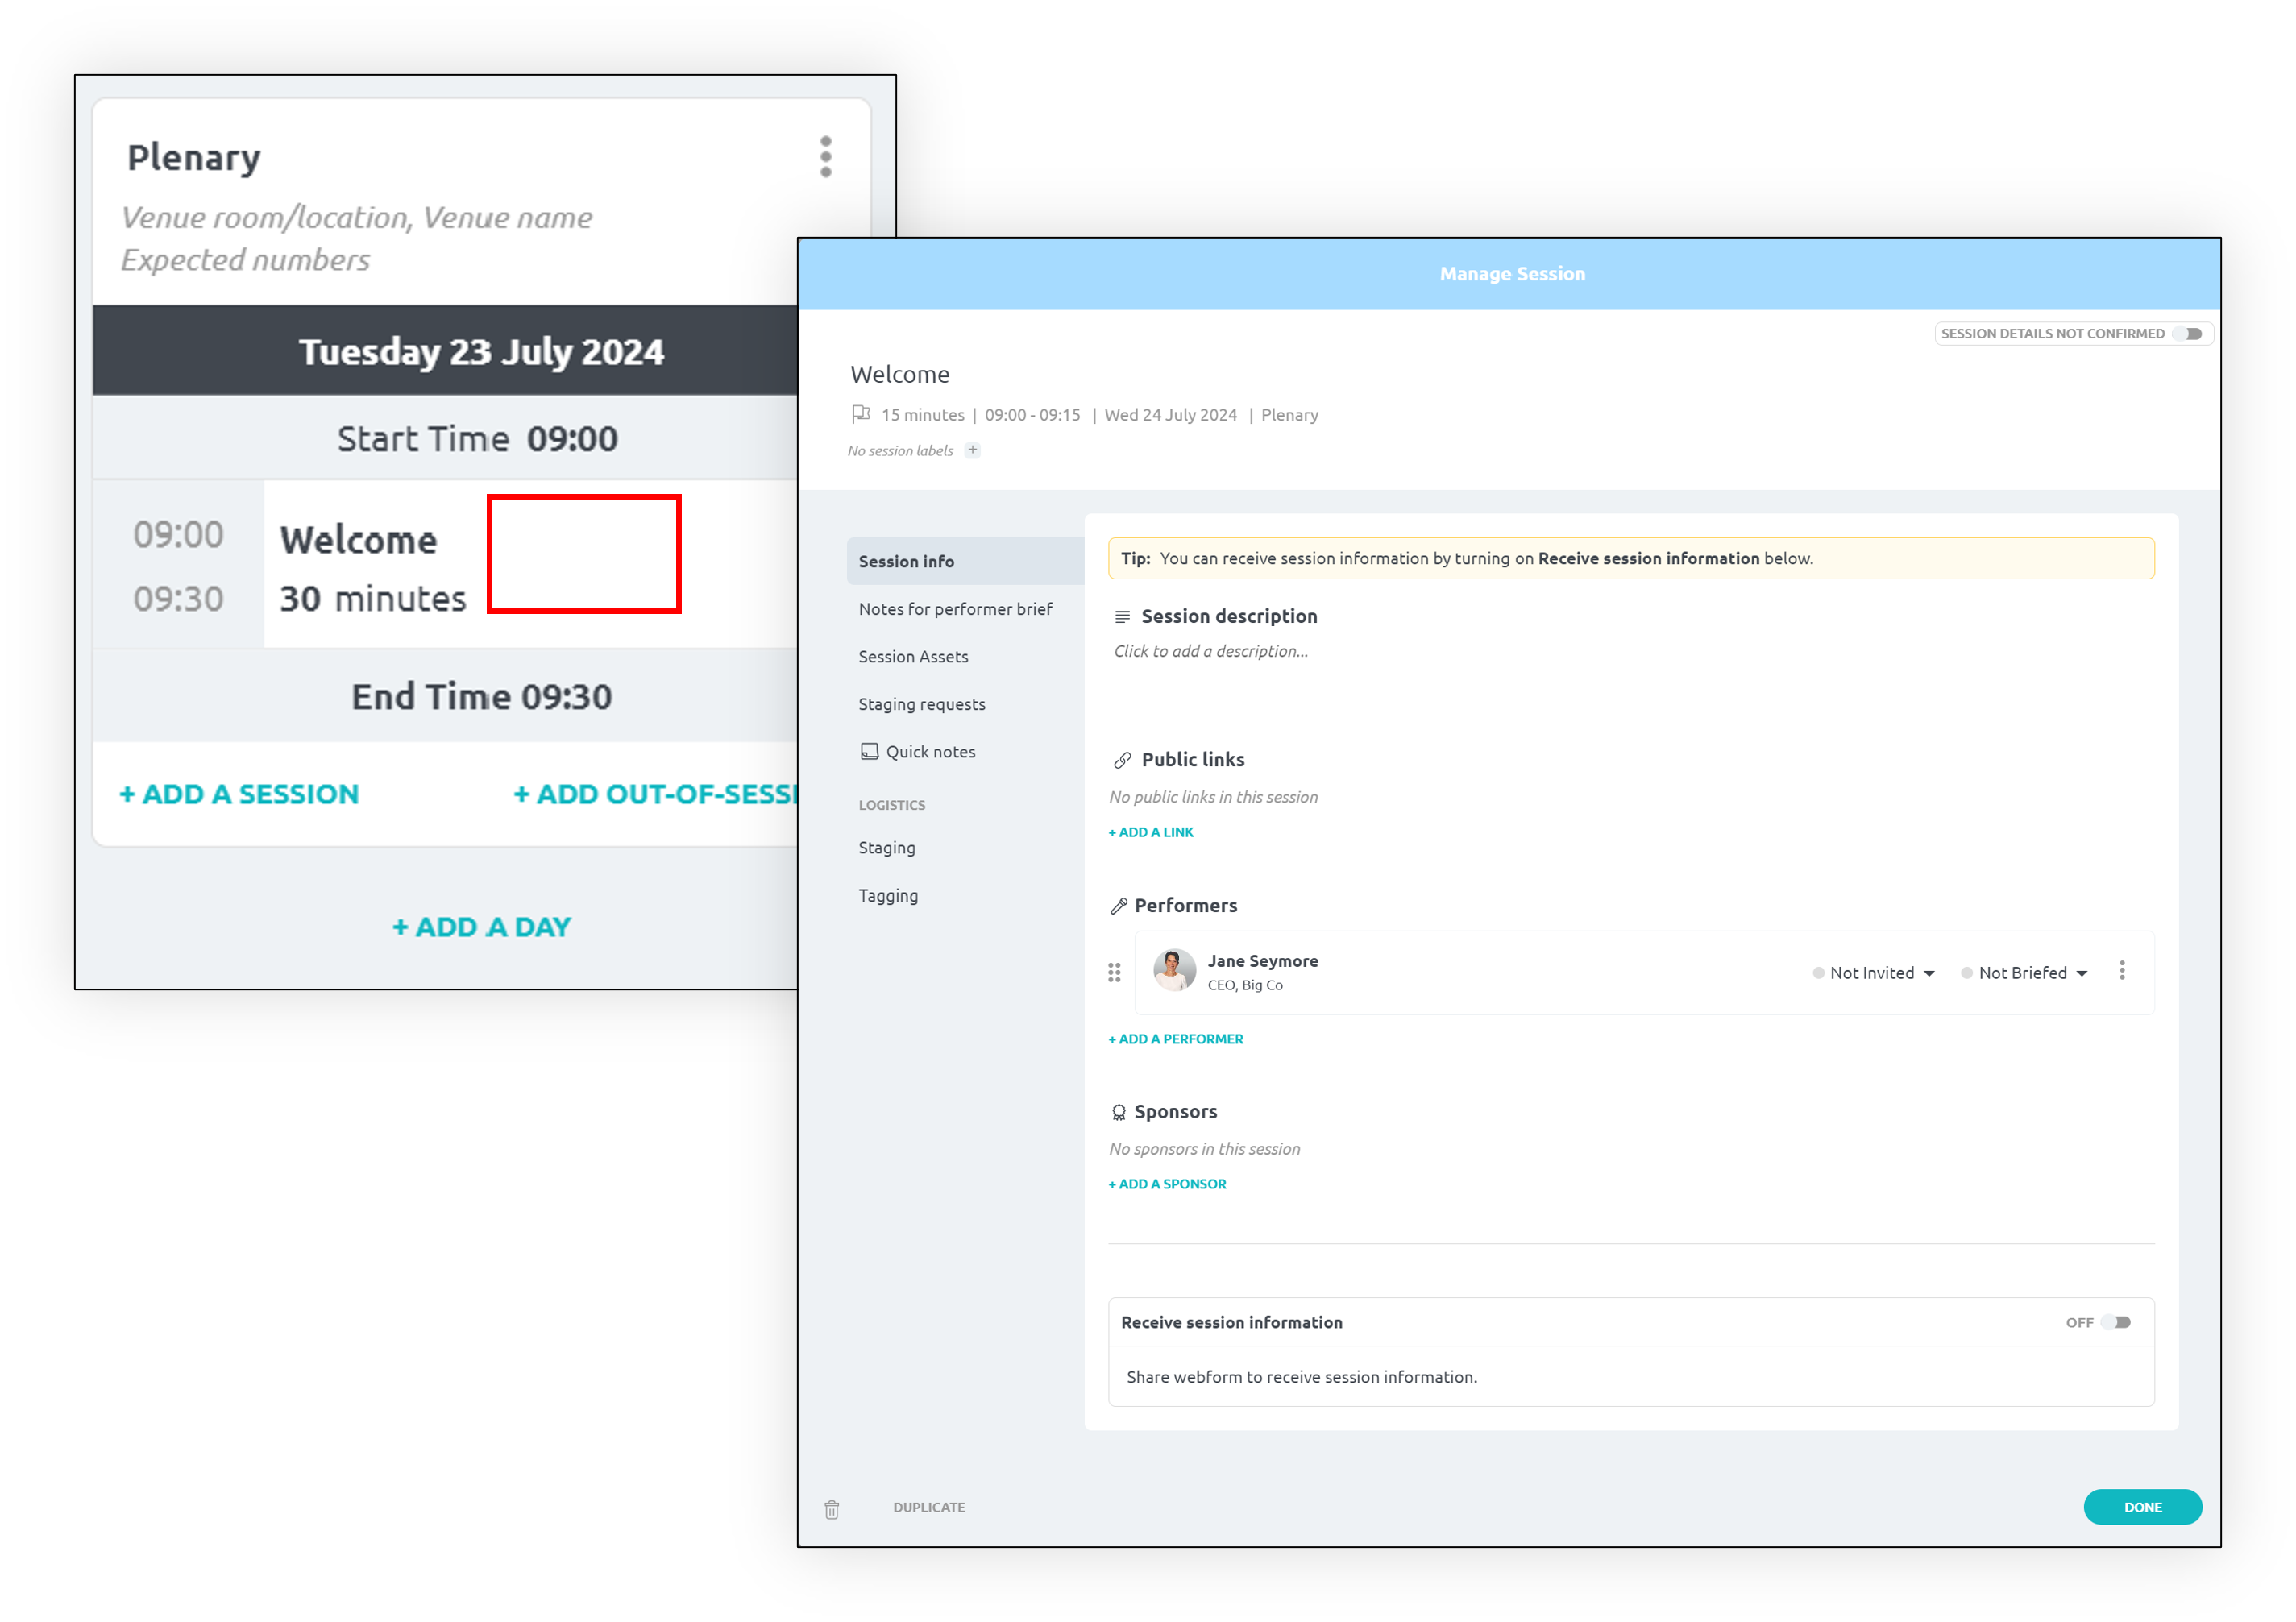This screenshot has height=1622, width=2296.
Task: Click the DONE button
Action: [2142, 1507]
